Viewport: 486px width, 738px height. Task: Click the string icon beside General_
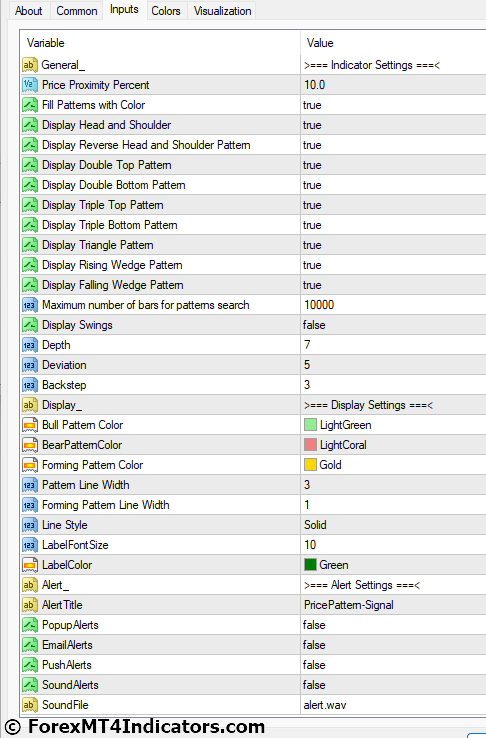[30, 65]
